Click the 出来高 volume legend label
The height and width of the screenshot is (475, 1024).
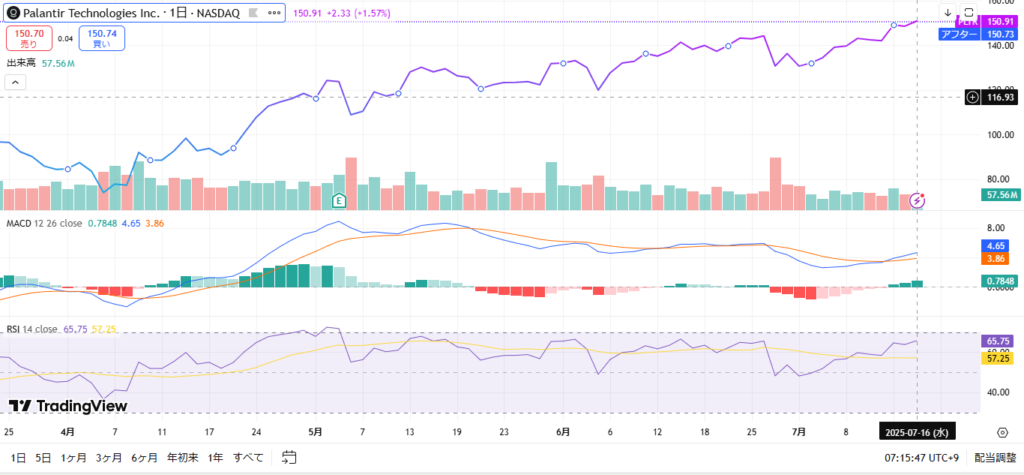tap(22, 63)
